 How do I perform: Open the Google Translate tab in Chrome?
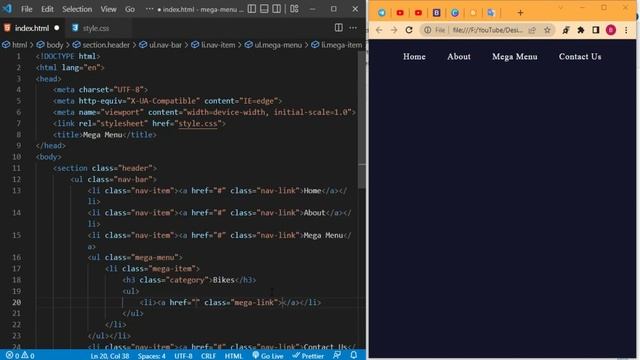[x=491, y=13]
